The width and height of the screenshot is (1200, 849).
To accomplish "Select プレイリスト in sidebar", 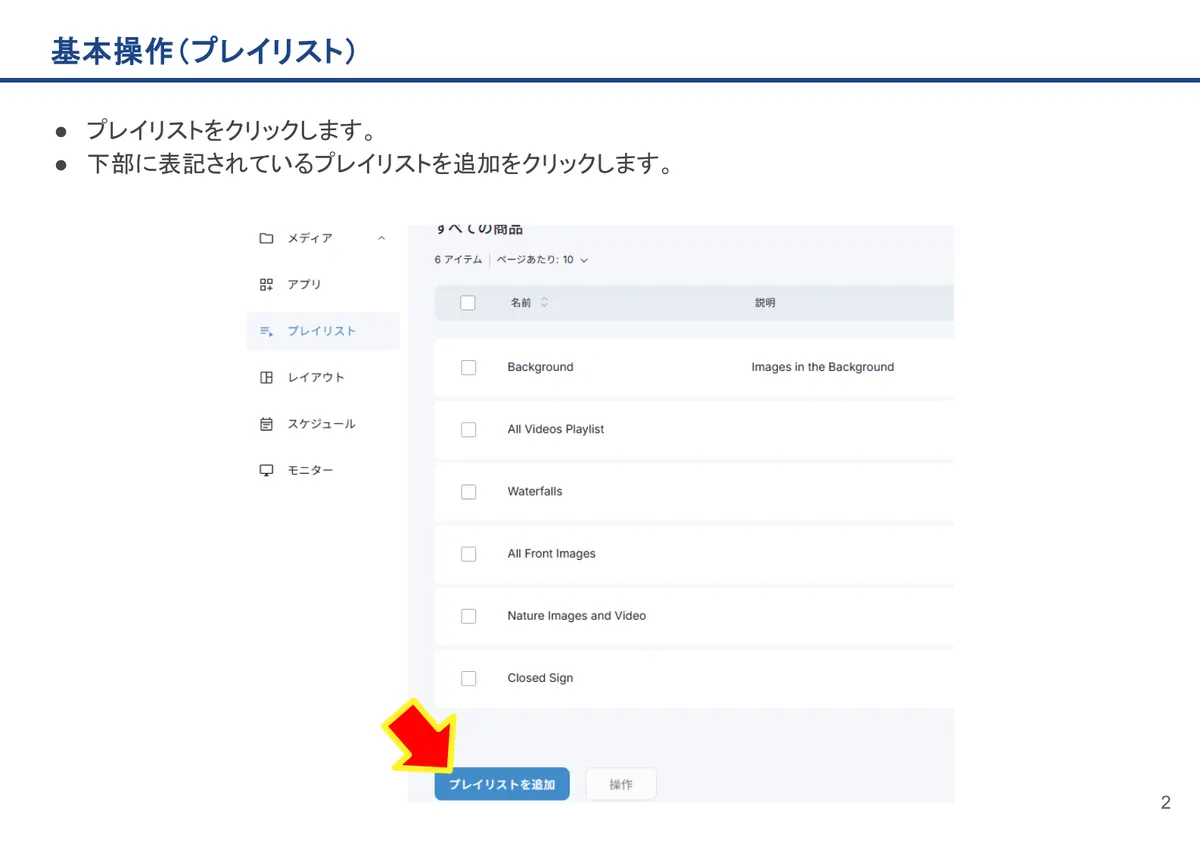I will [x=323, y=331].
